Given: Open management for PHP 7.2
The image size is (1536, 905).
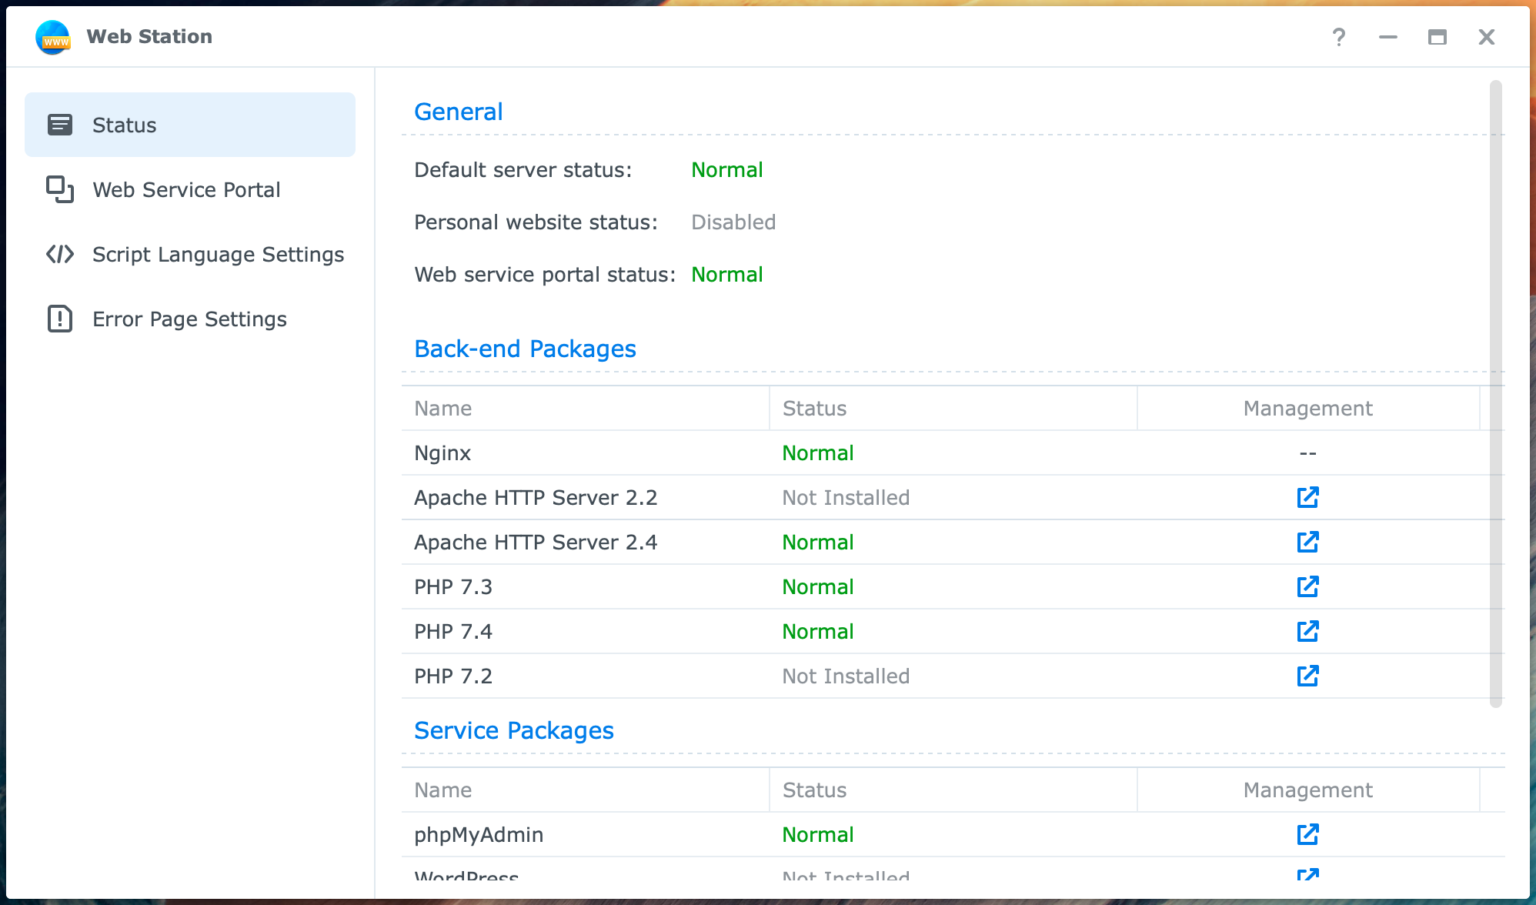Looking at the screenshot, I should [1307, 676].
